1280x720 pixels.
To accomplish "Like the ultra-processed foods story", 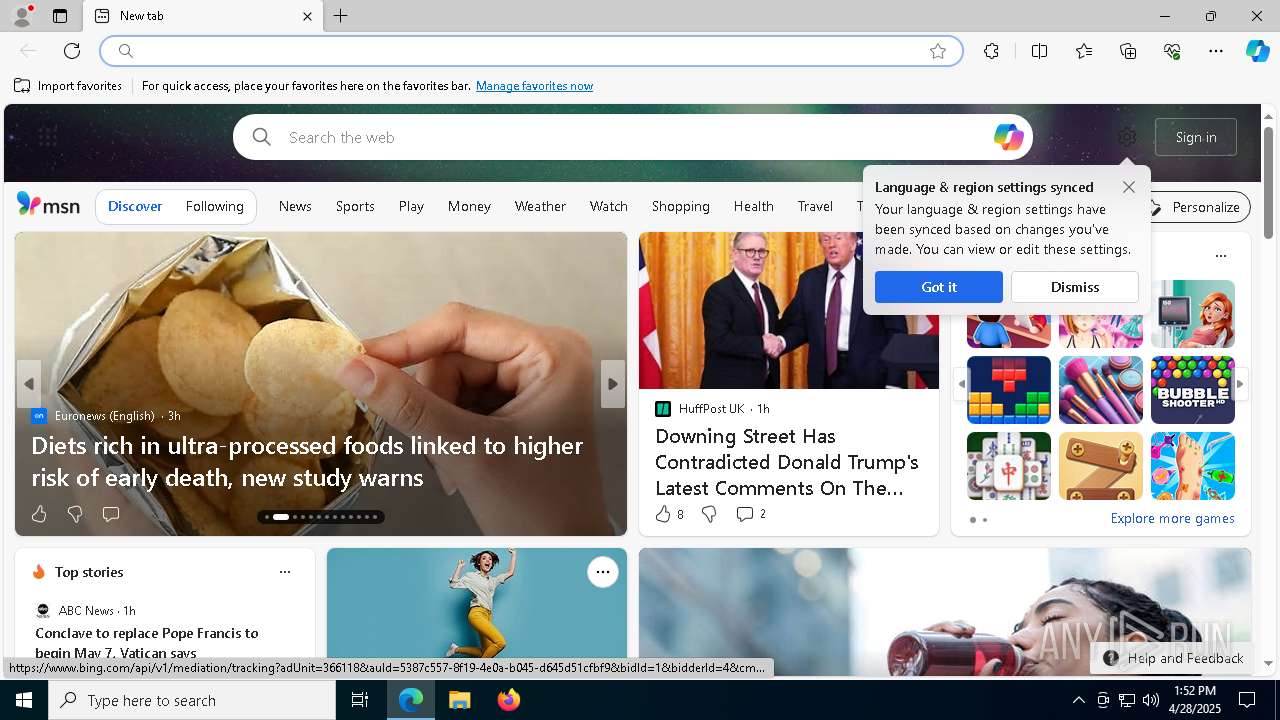I will tap(39, 514).
